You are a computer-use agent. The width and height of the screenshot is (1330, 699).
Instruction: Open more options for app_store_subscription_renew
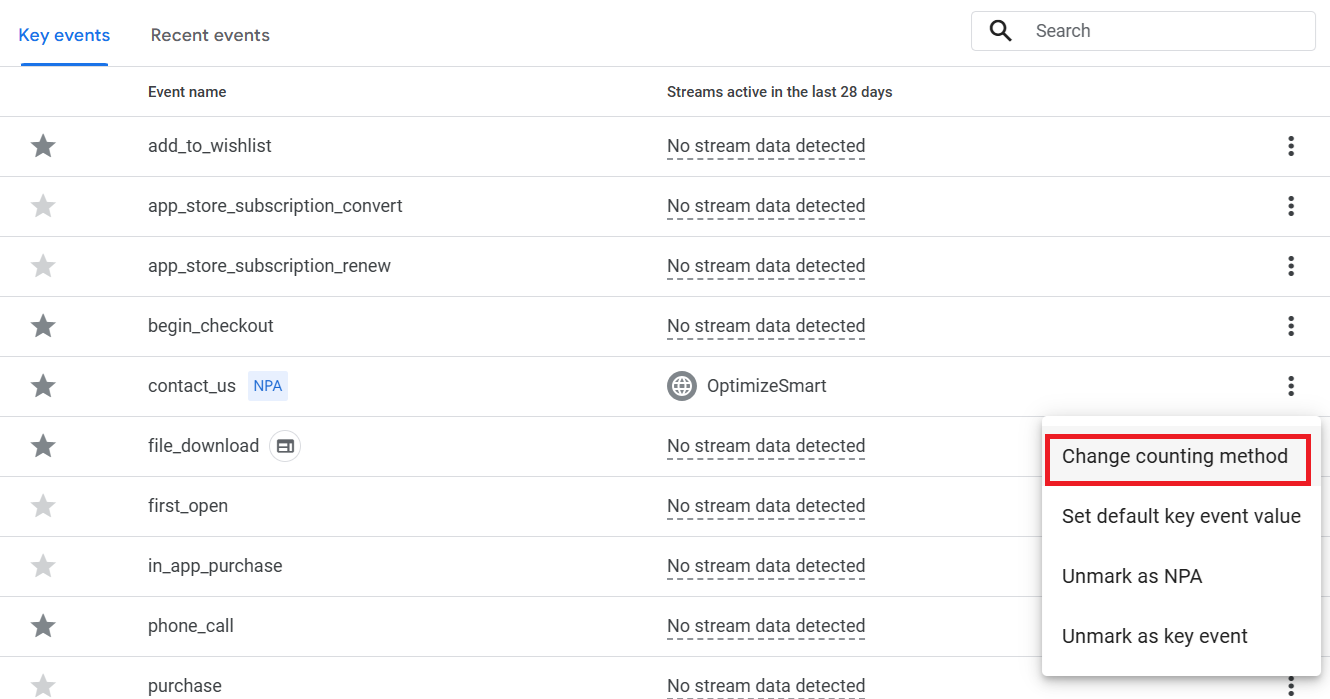pyautogui.click(x=1291, y=266)
